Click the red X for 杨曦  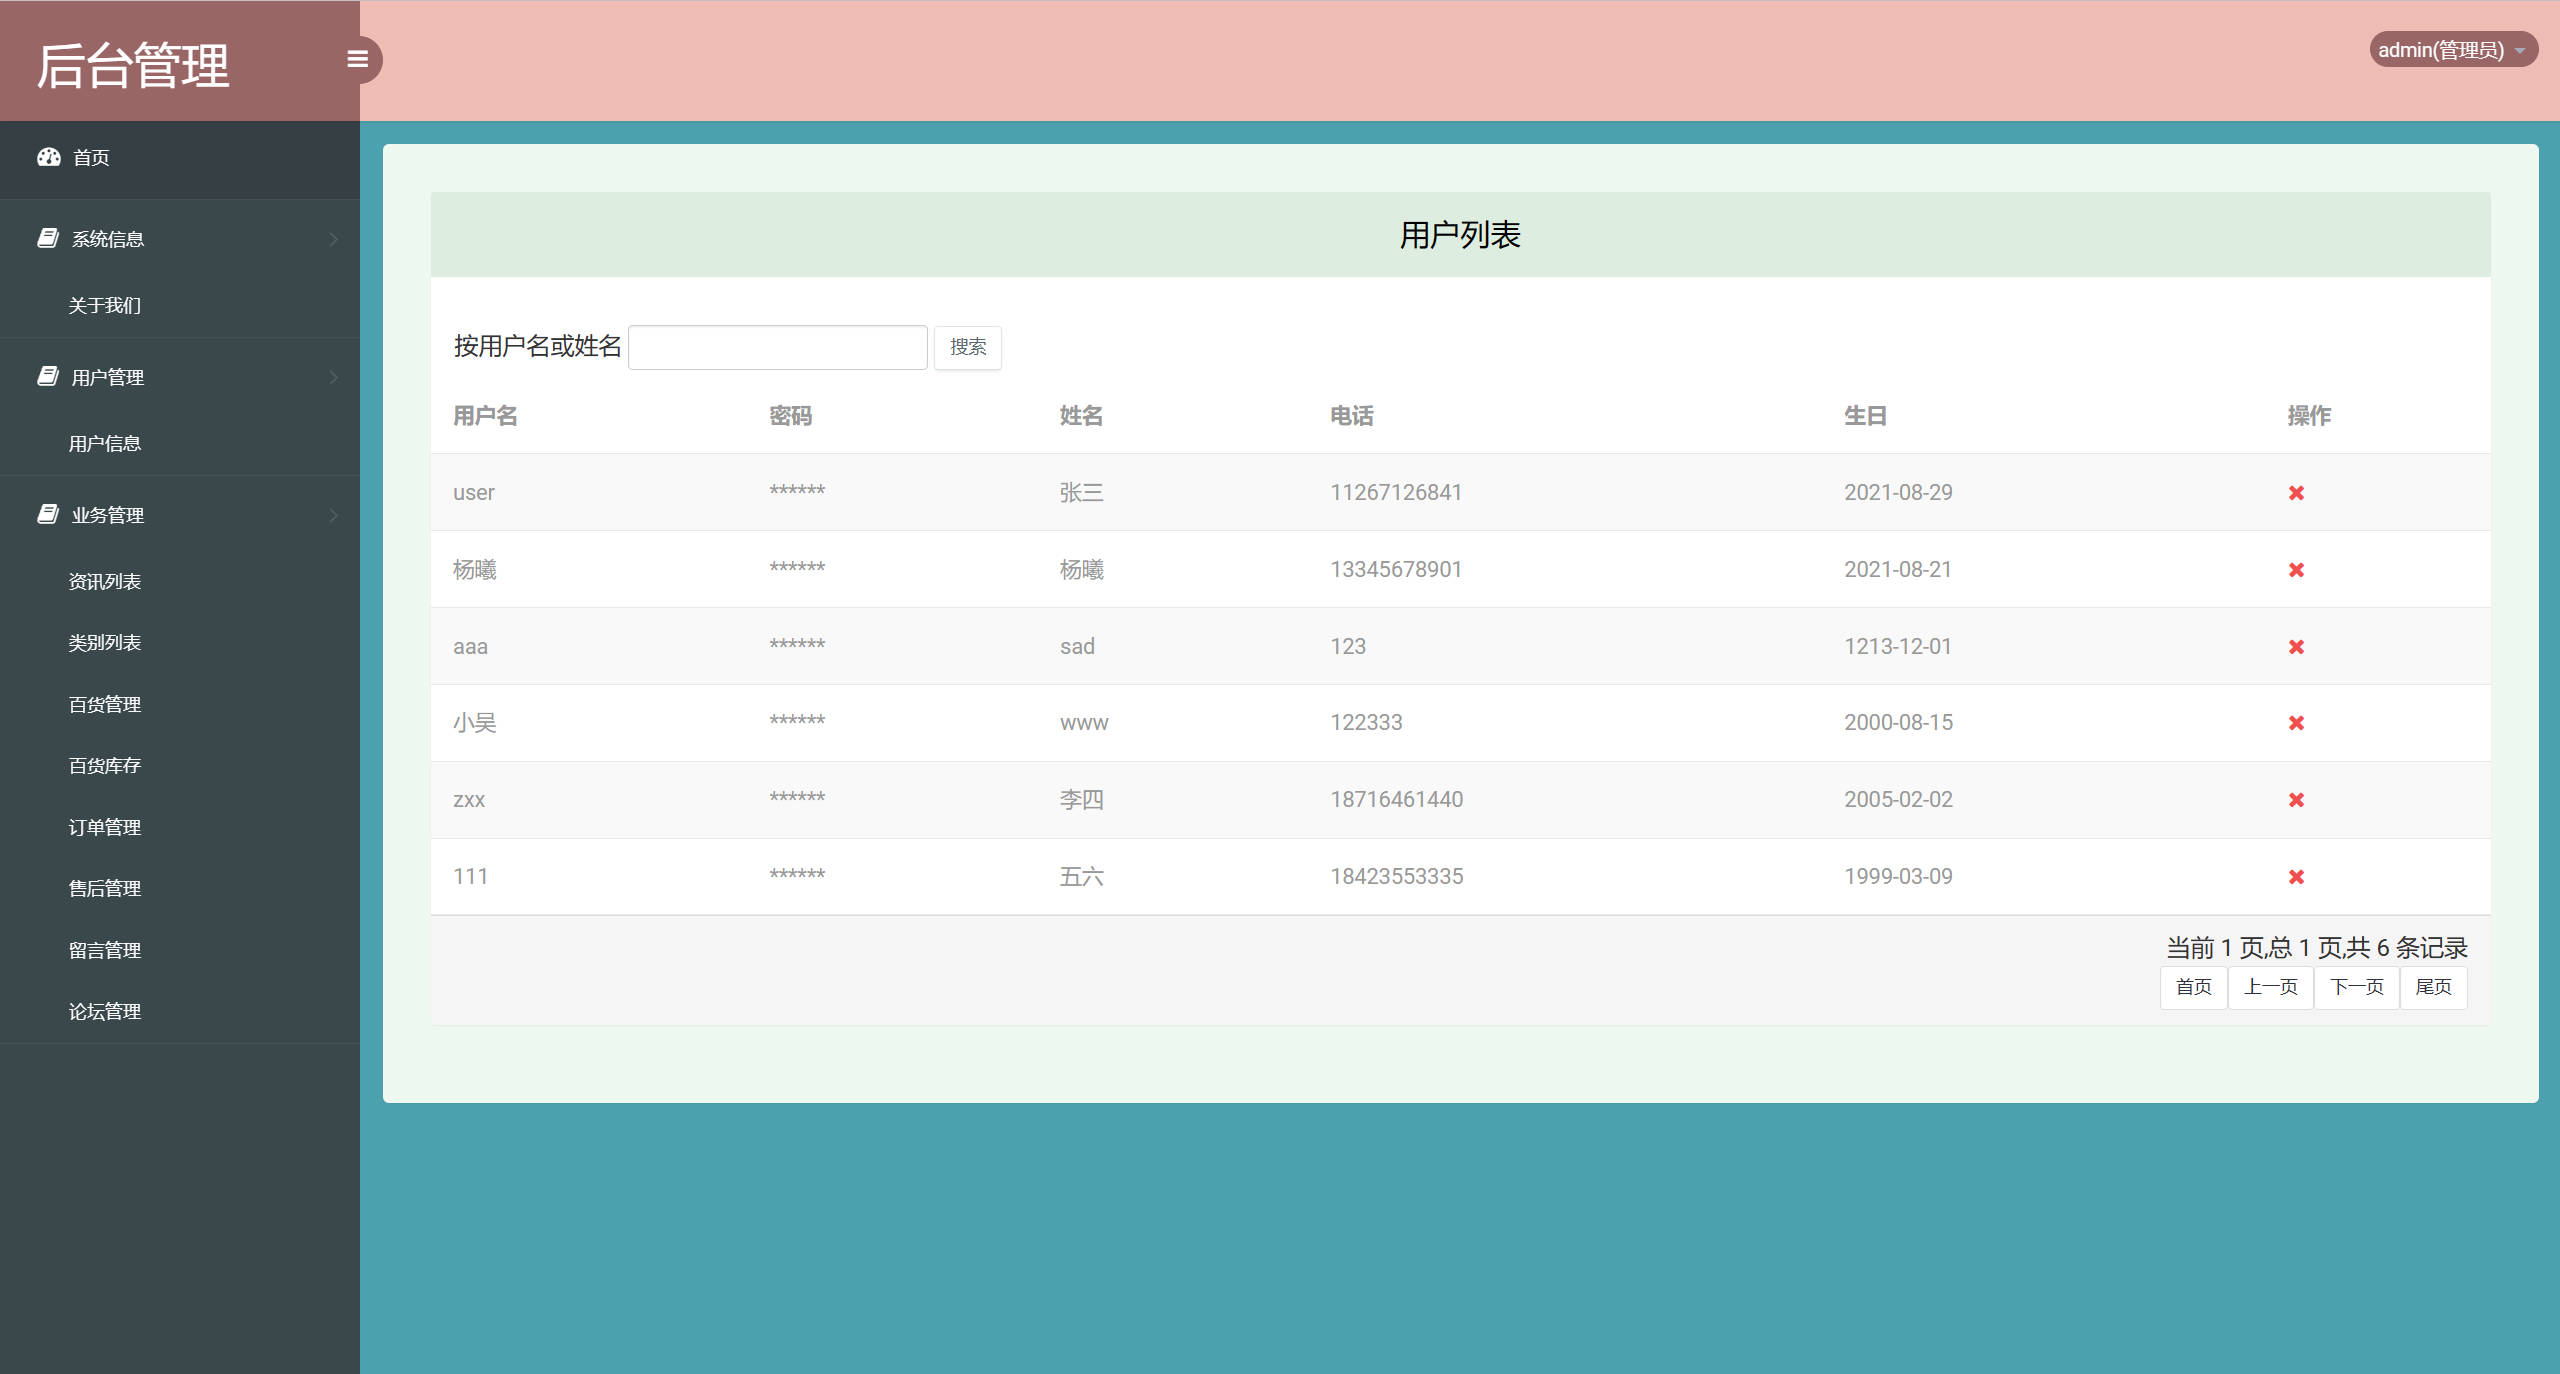point(2296,570)
